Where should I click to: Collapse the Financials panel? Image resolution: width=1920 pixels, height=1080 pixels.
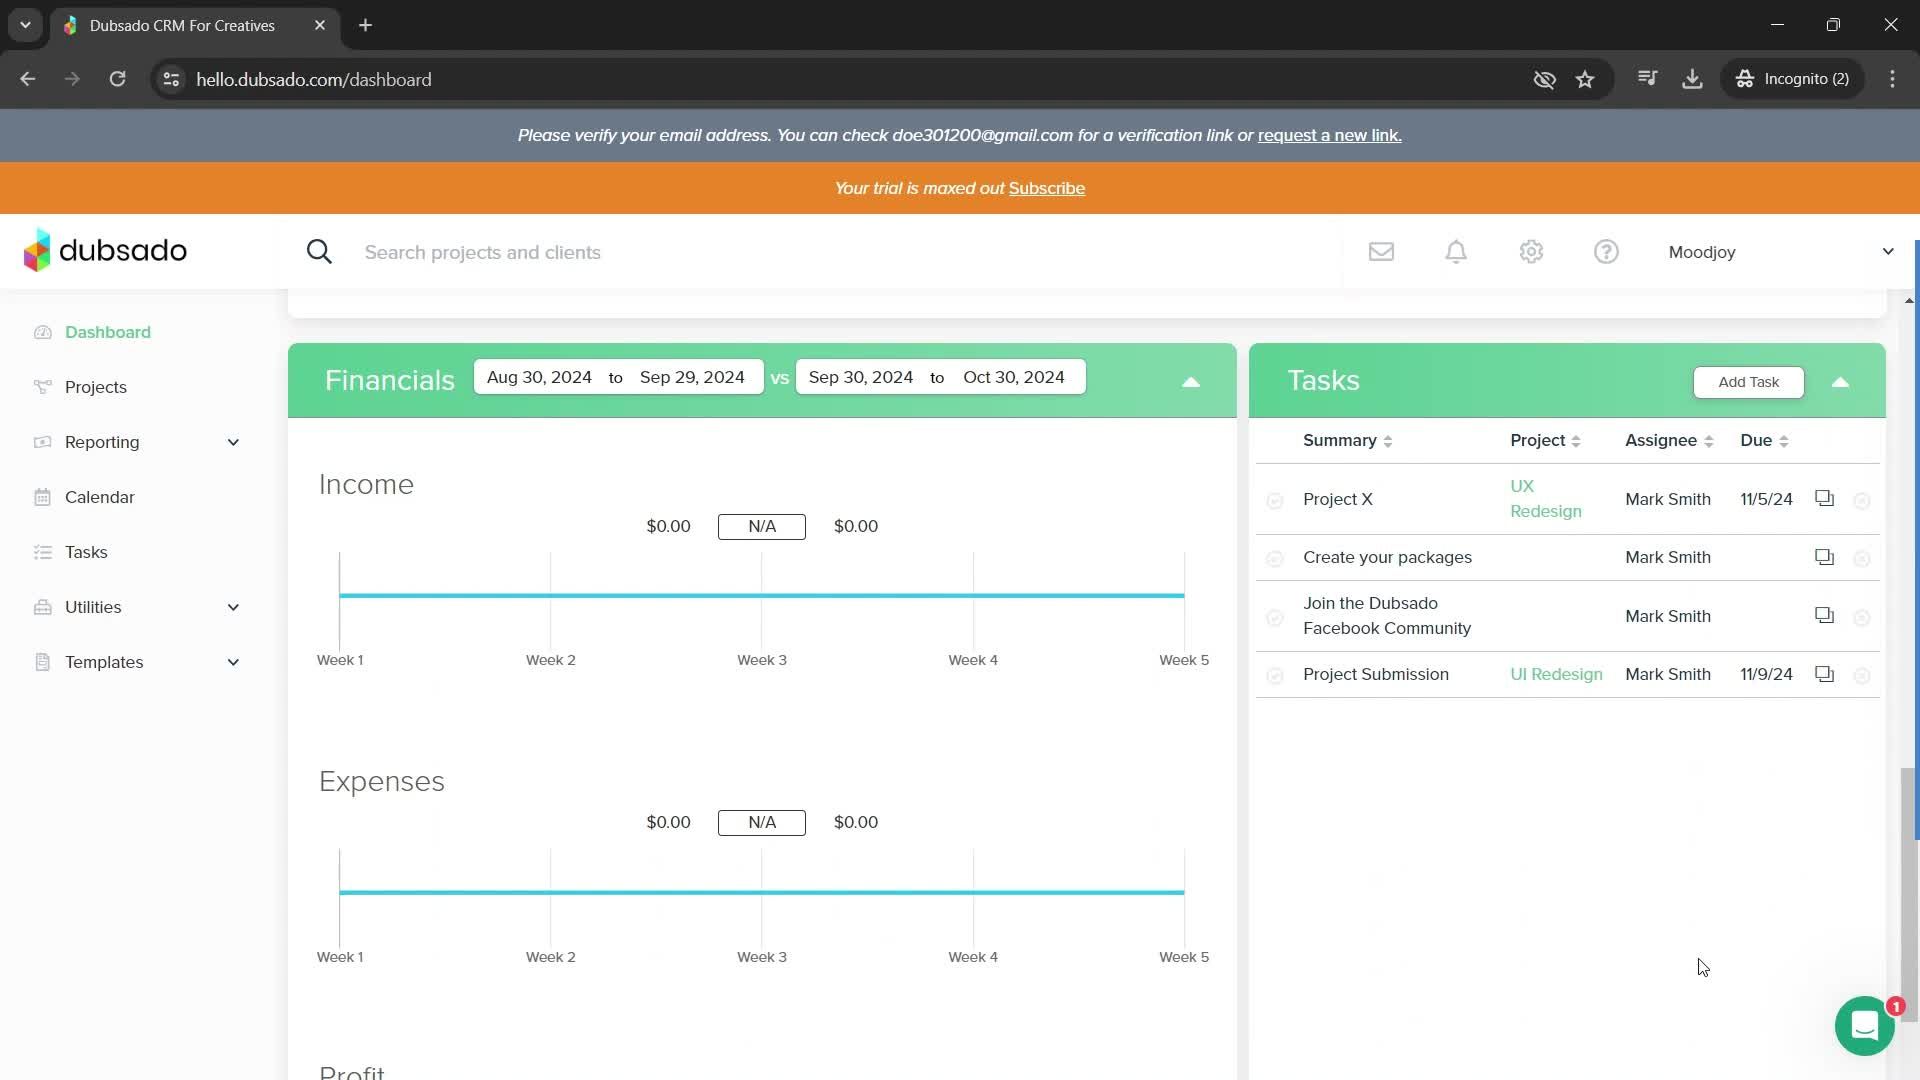pos(1190,382)
